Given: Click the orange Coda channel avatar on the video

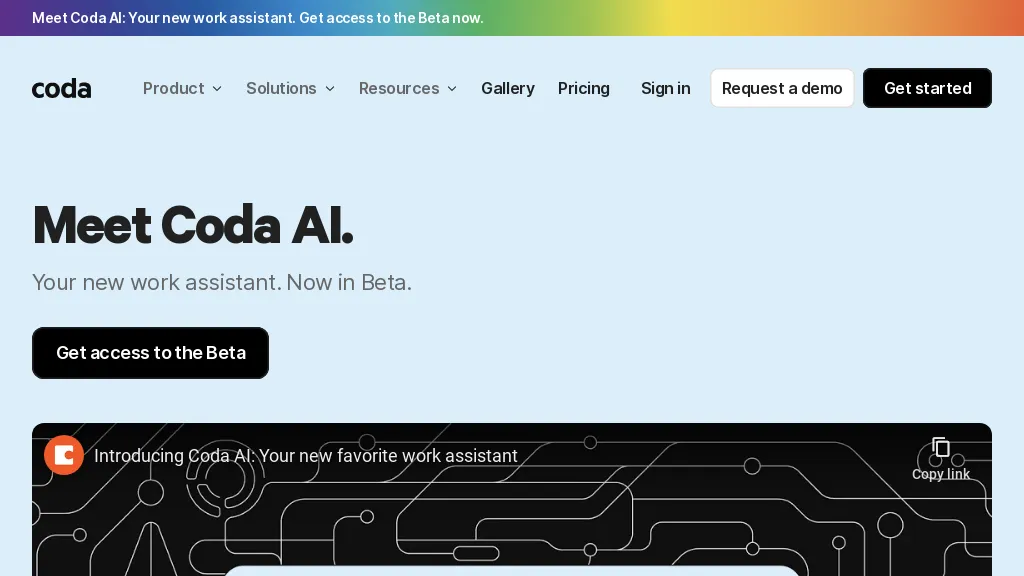Looking at the screenshot, I should [x=64, y=455].
